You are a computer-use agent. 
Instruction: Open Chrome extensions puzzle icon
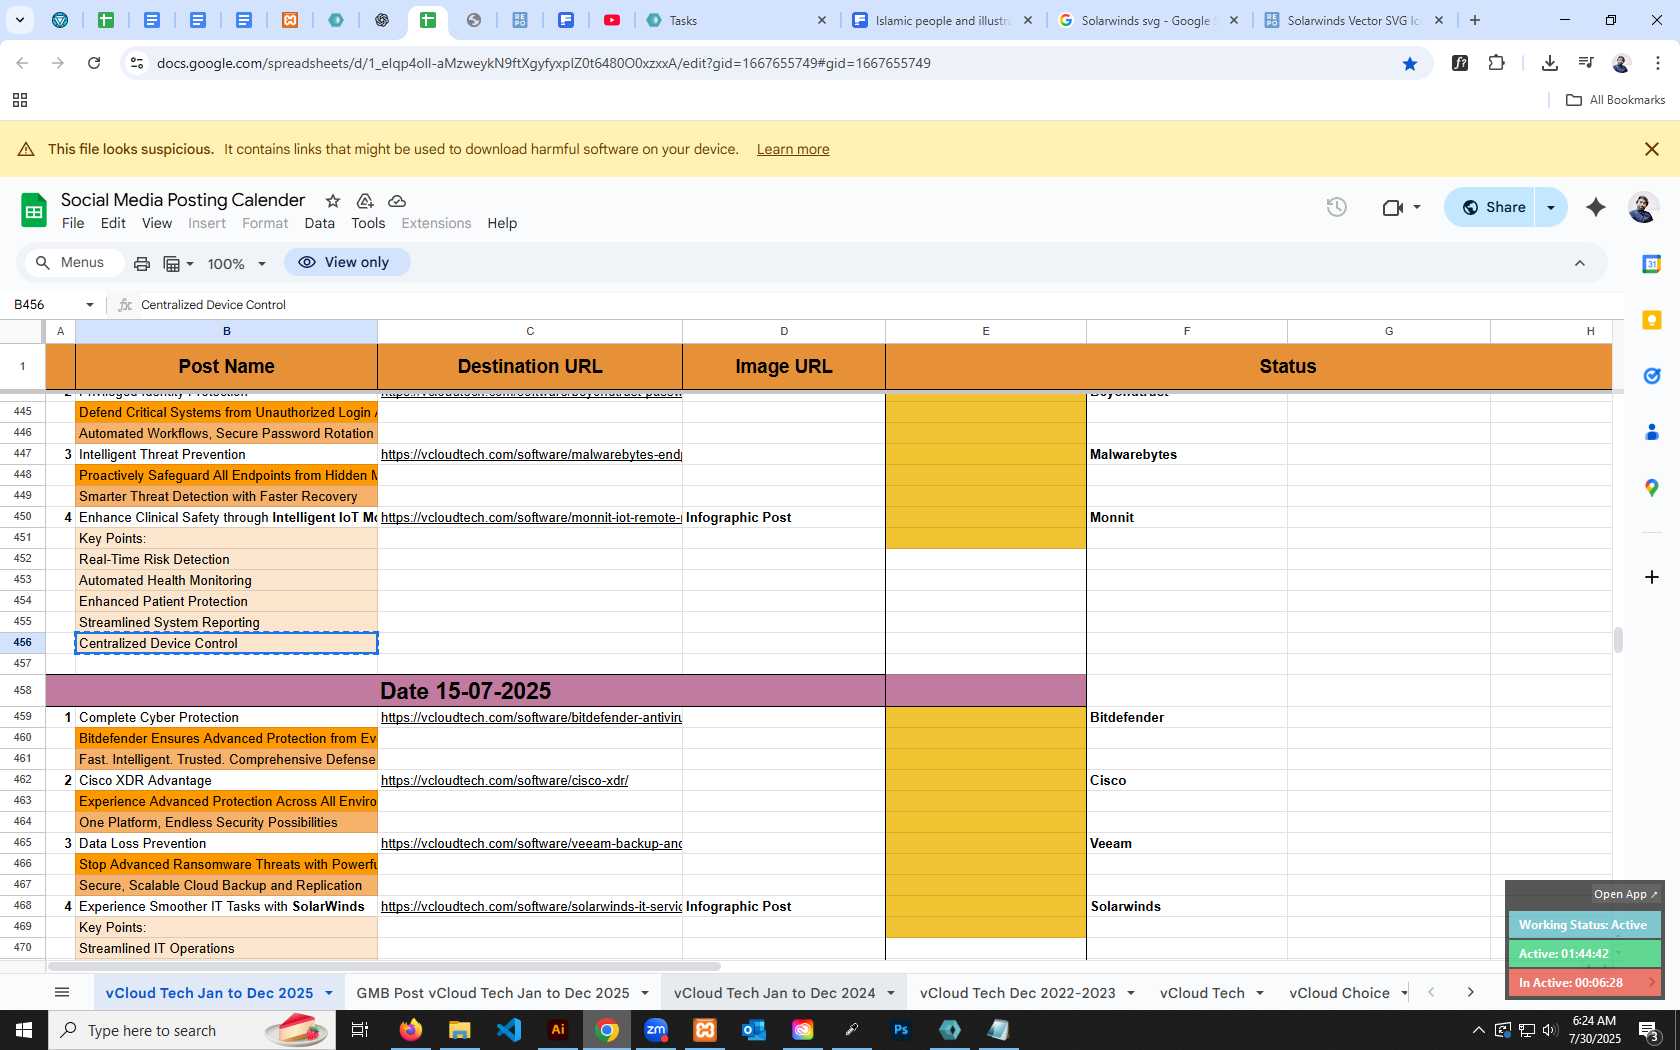click(1496, 63)
